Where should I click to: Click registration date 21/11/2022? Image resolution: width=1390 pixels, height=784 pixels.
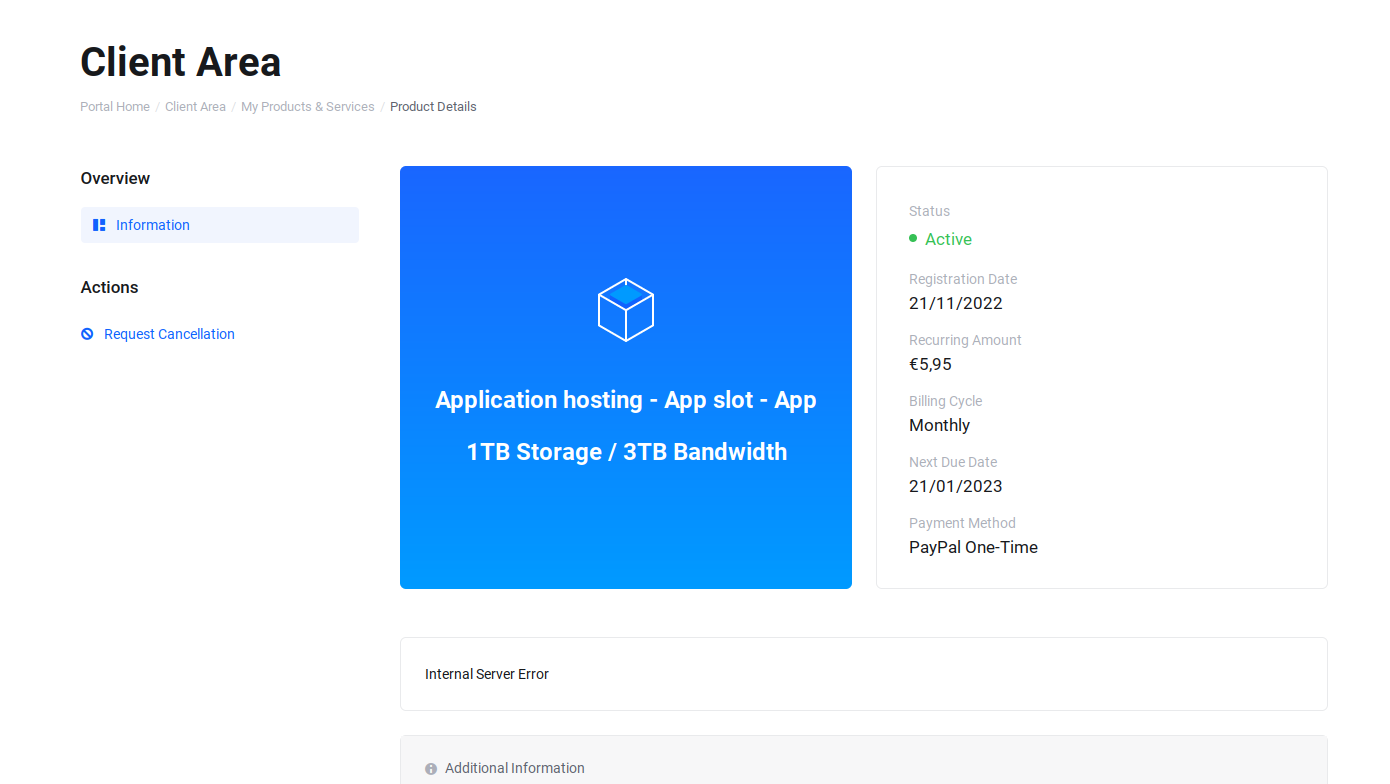(956, 303)
